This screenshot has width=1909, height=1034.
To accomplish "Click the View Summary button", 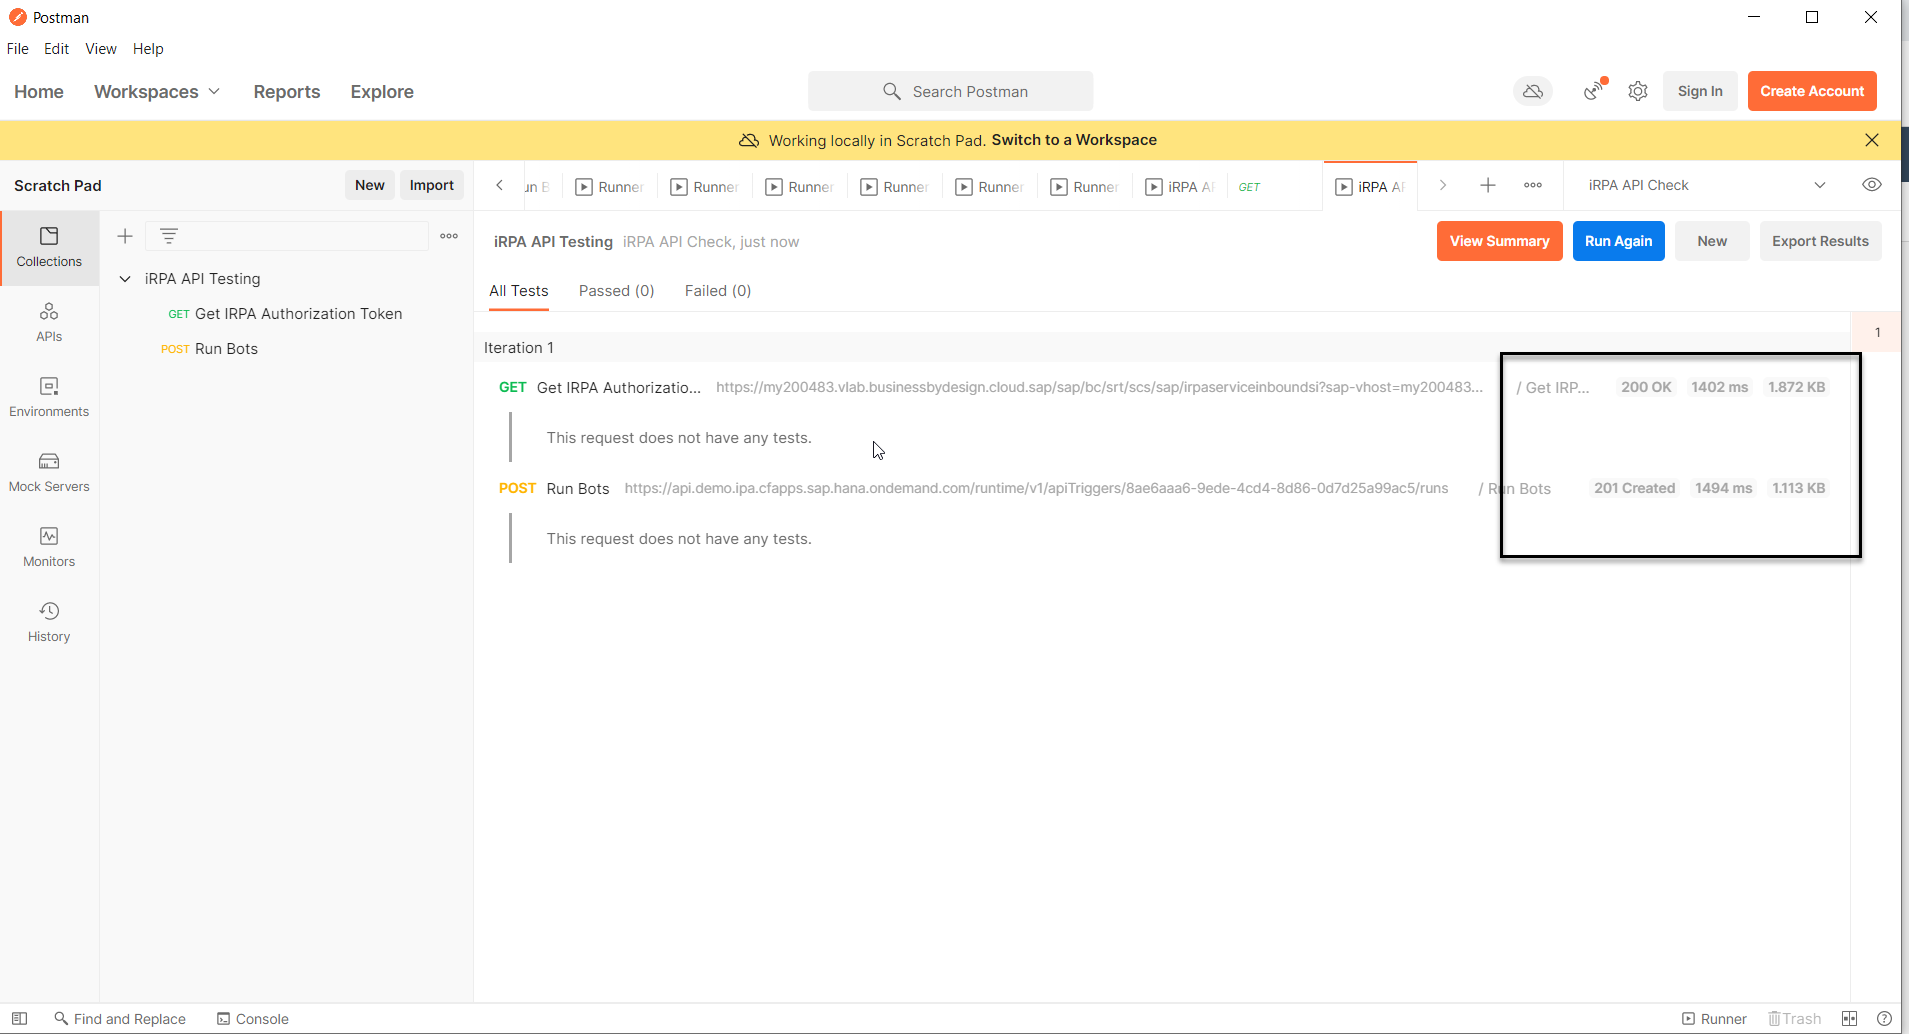I will pyautogui.click(x=1499, y=241).
